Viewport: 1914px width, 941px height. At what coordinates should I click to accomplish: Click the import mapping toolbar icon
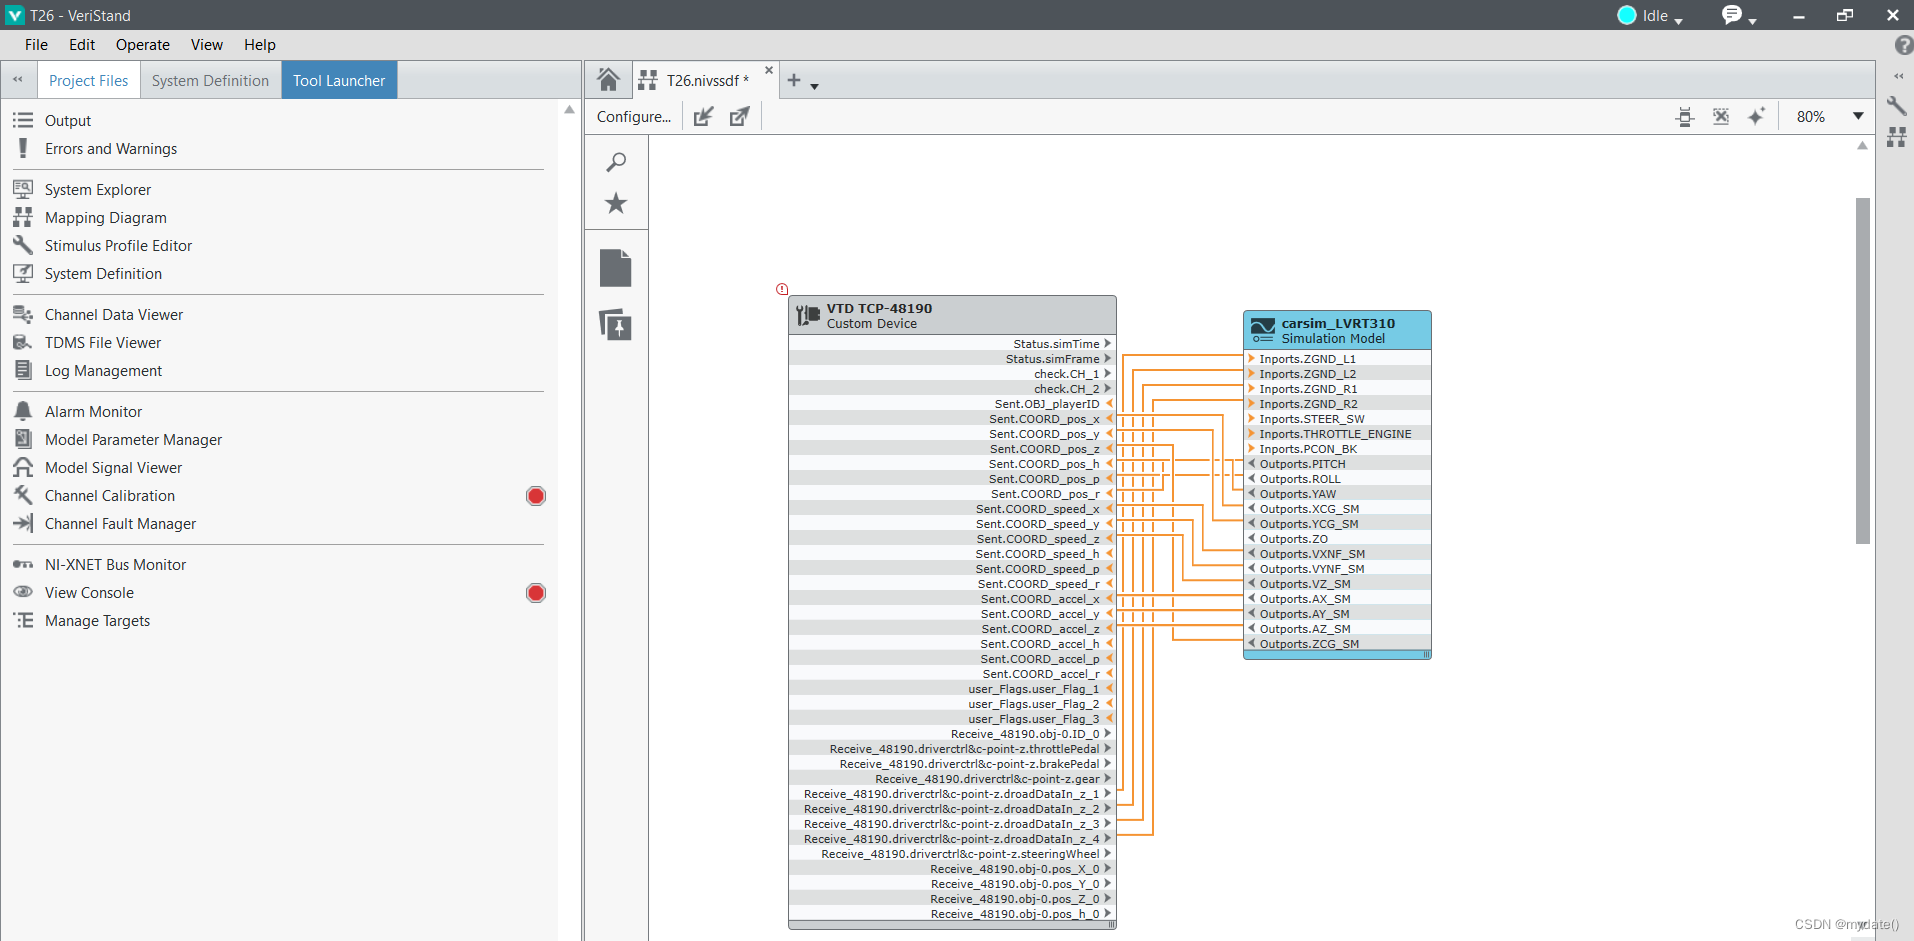tap(704, 117)
